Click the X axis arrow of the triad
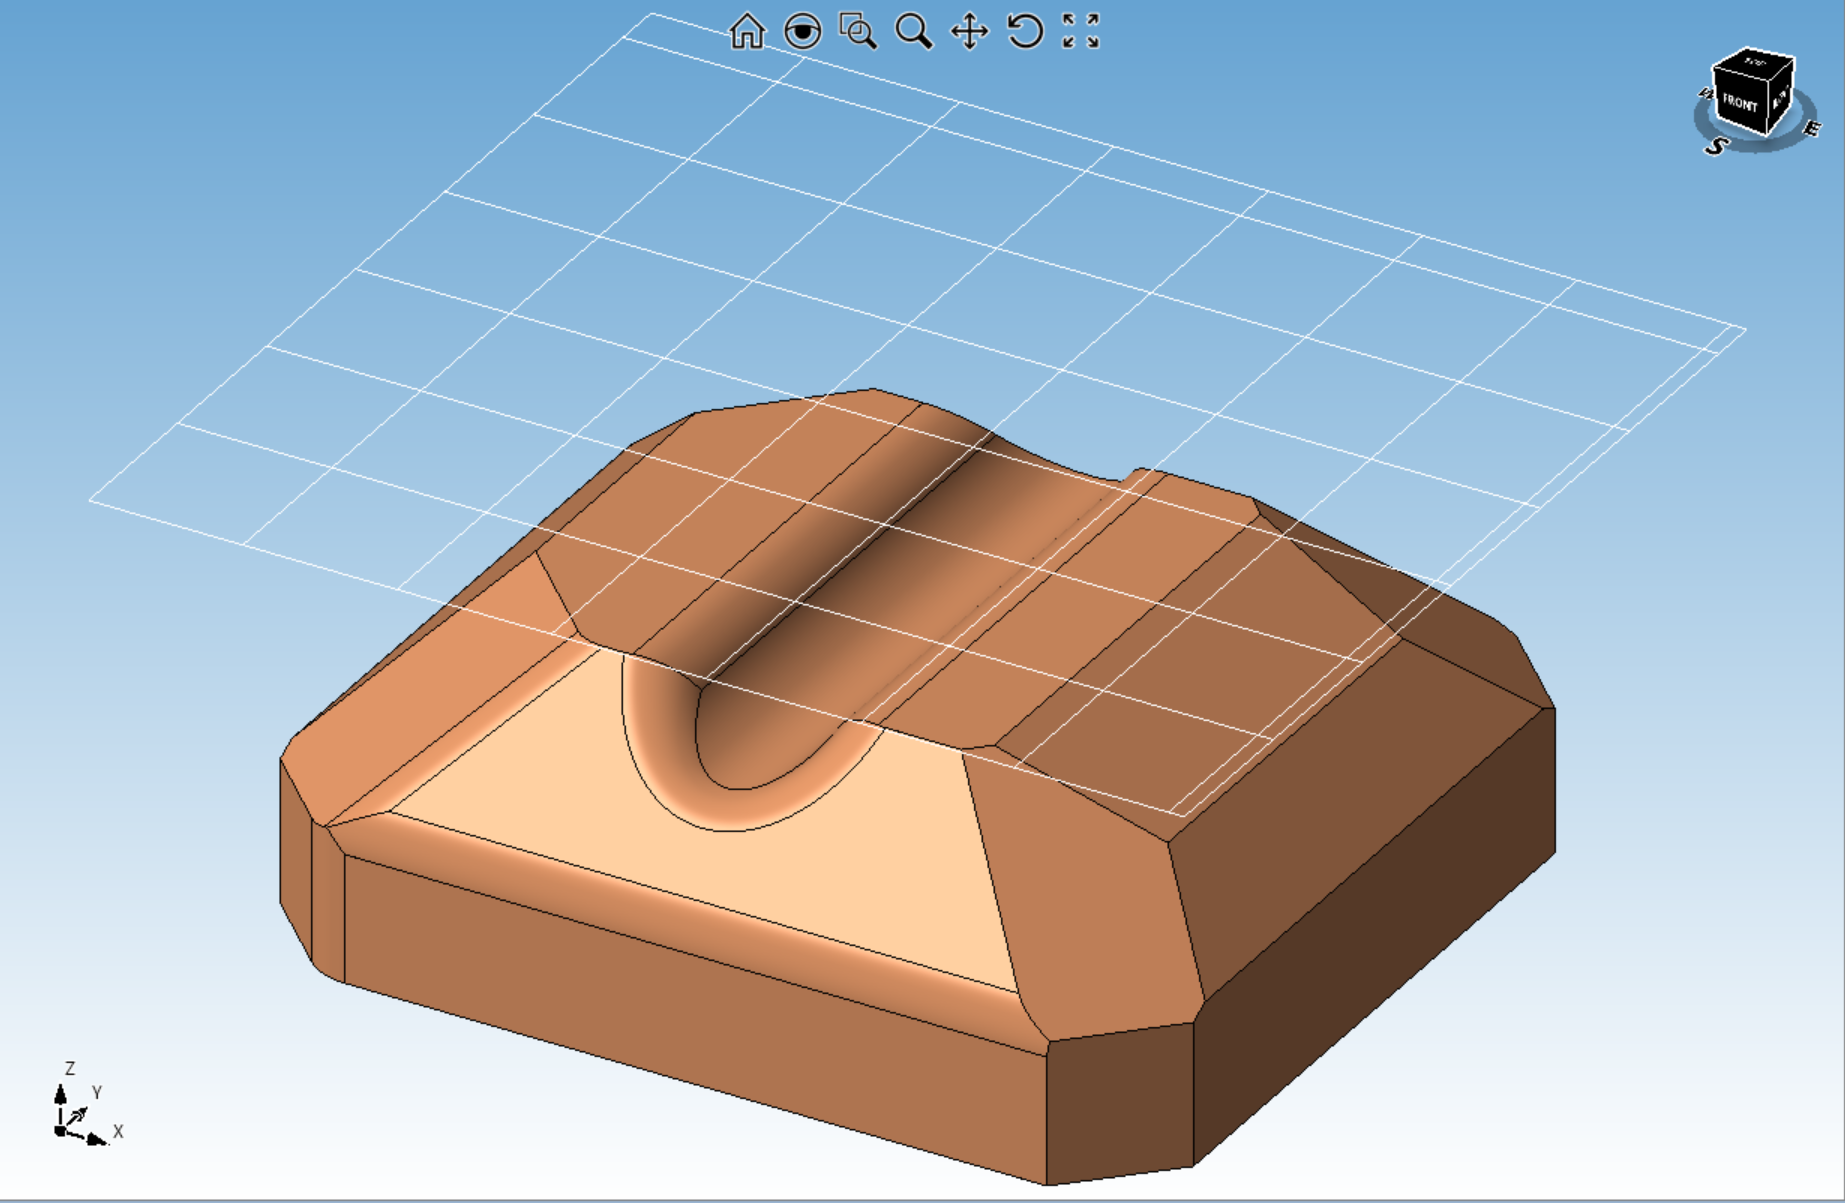The image size is (1845, 1203). 96,1138
